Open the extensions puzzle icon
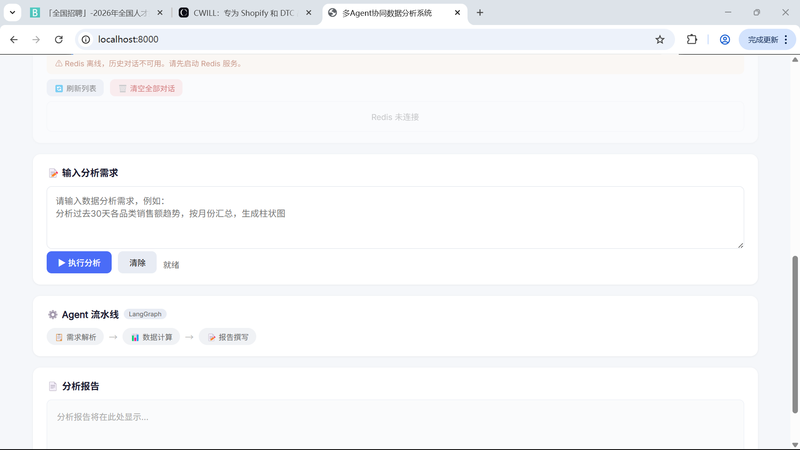Screen dimensions: 800x450 point(692,39)
